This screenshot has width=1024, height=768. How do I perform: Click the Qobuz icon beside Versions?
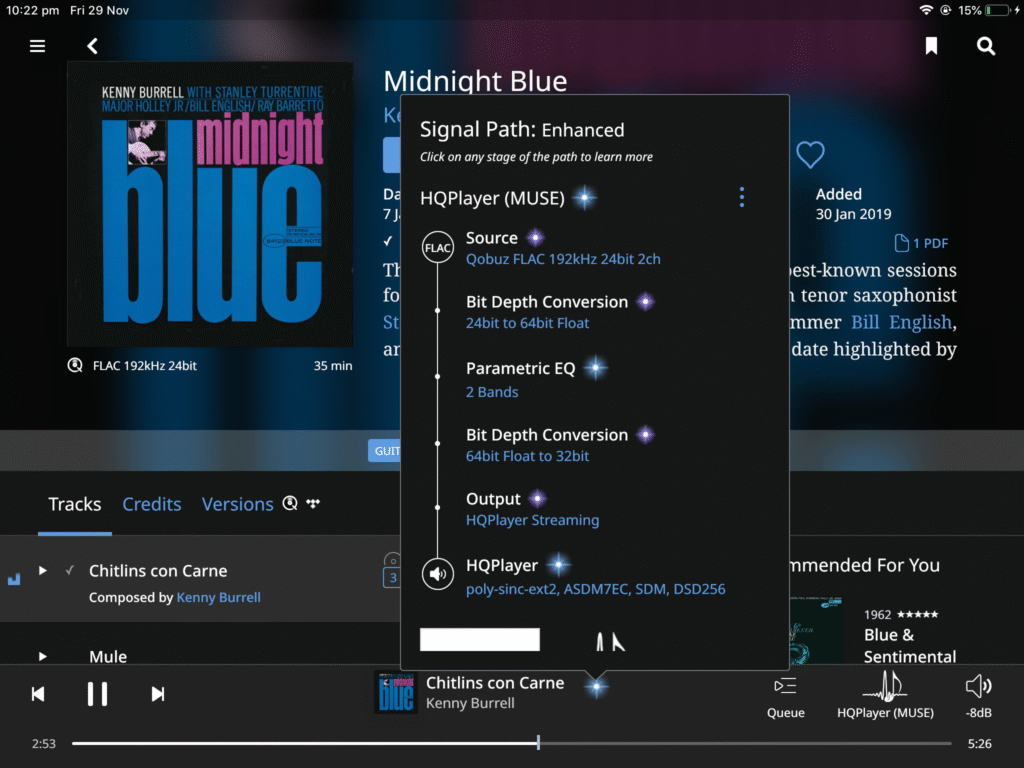pos(290,503)
